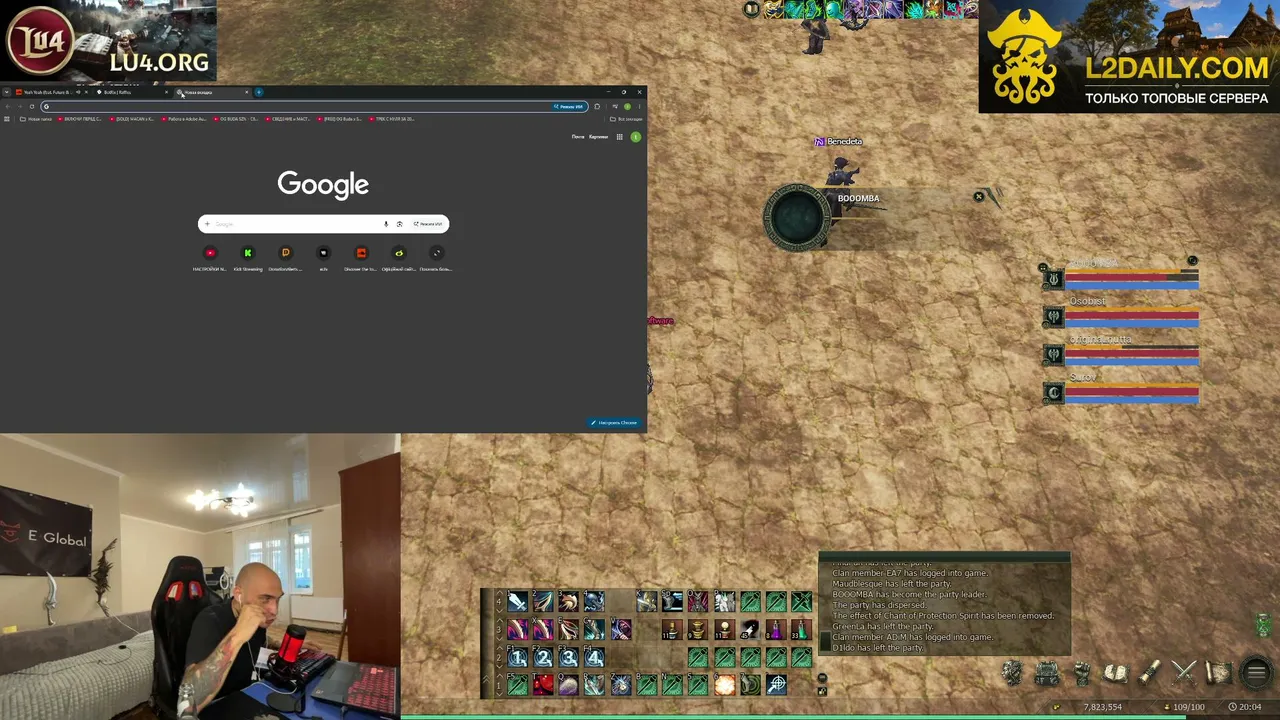Click the chat window scrollbar handle
Viewport: 1280px width, 720px height.
824,640
